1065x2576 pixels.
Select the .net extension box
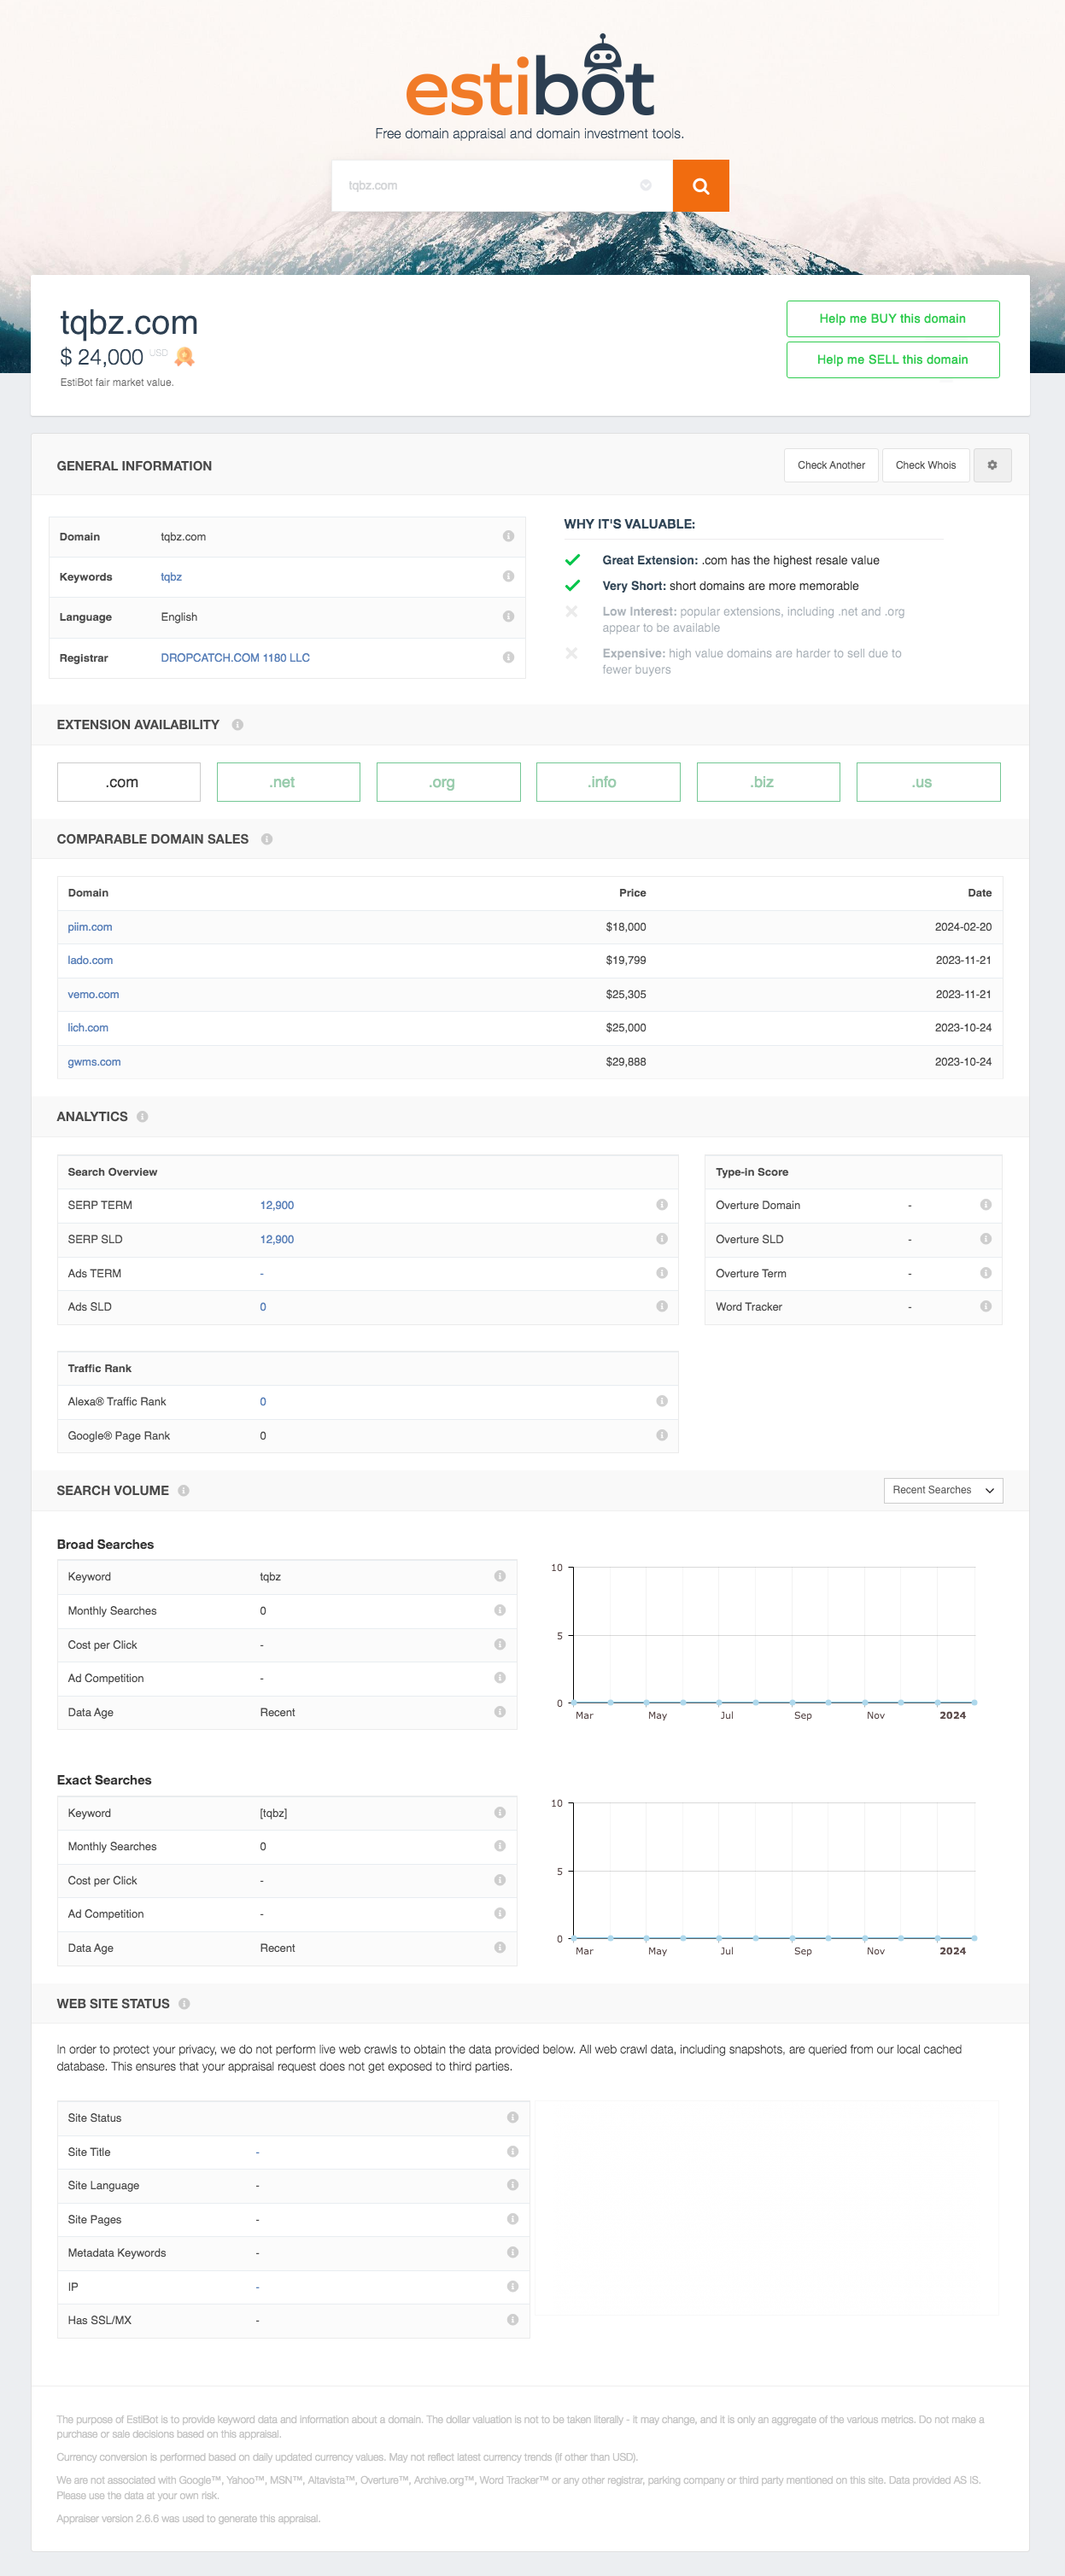[288, 782]
